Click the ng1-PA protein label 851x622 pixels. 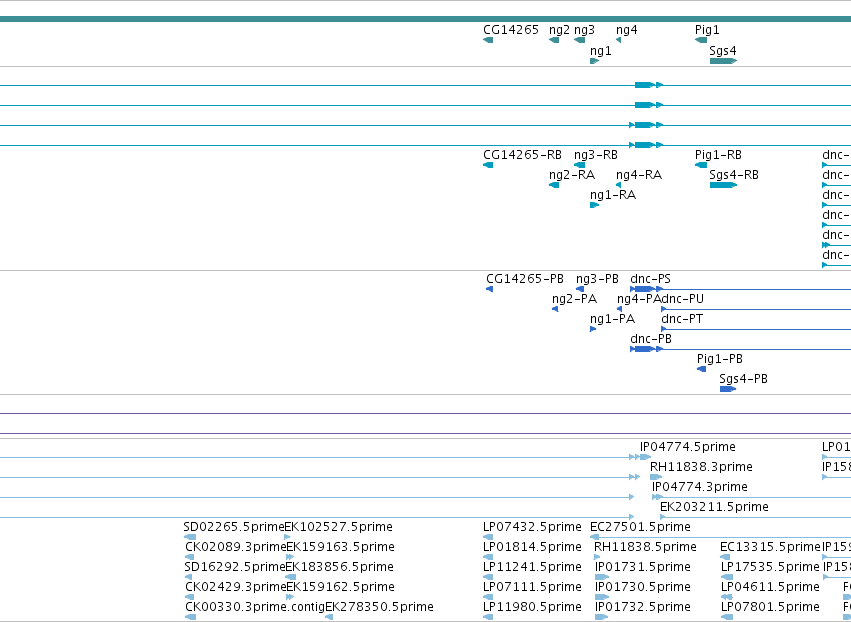pos(612,319)
